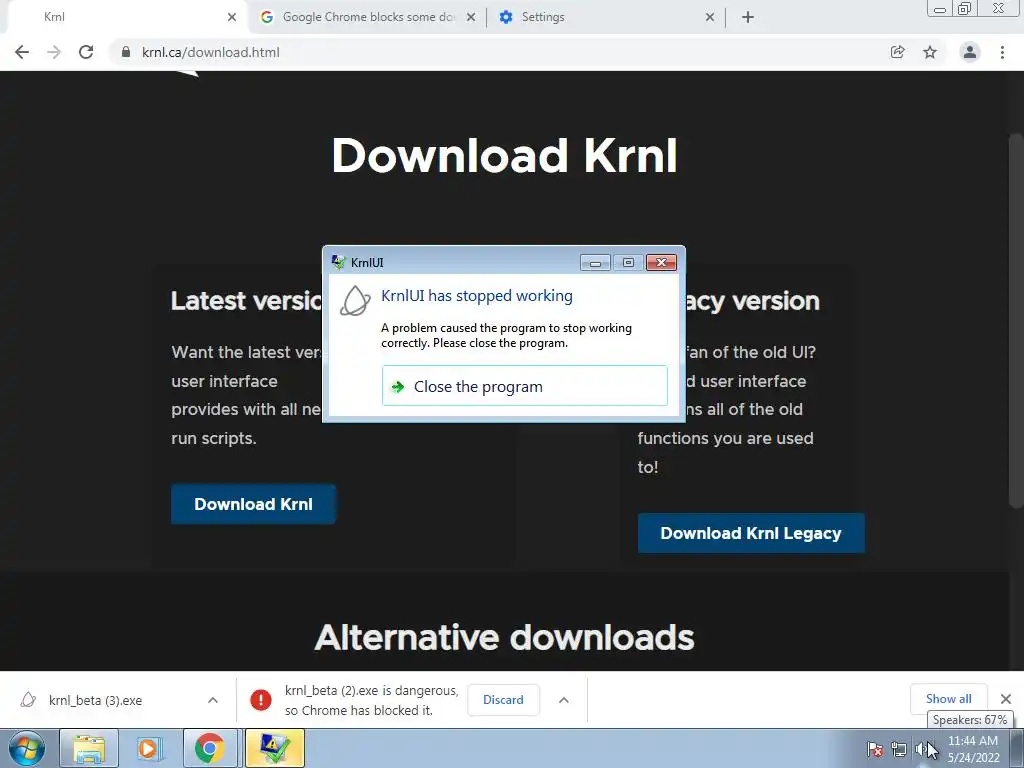Restore down the Chrome window
Viewport: 1024px width, 768px height.
(965, 8)
